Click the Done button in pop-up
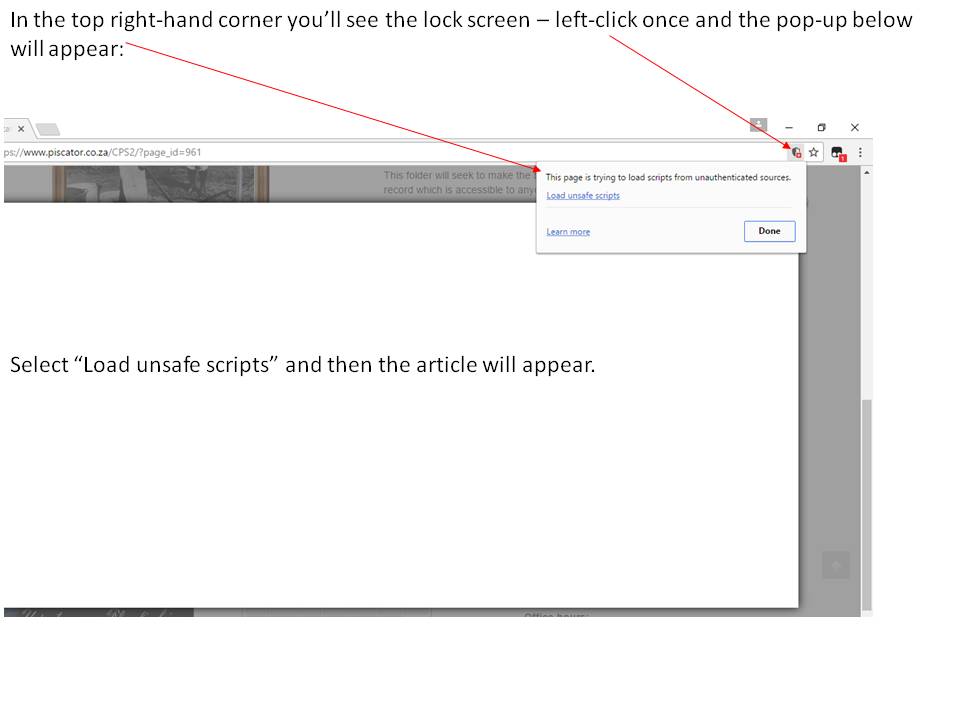Viewport: 960px width, 720px height. pos(770,231)
